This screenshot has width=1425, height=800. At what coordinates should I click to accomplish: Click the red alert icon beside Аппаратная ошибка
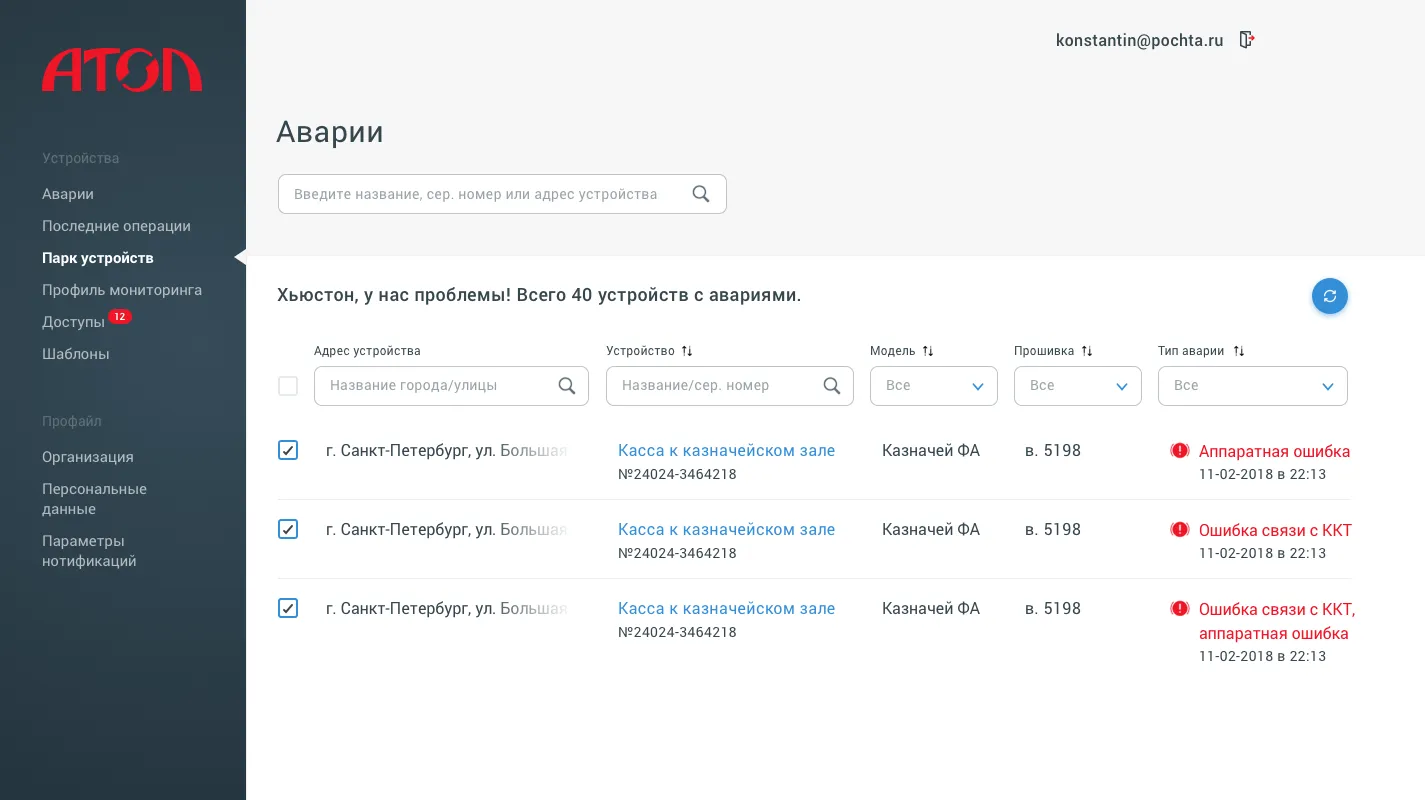coord(1180,451)
